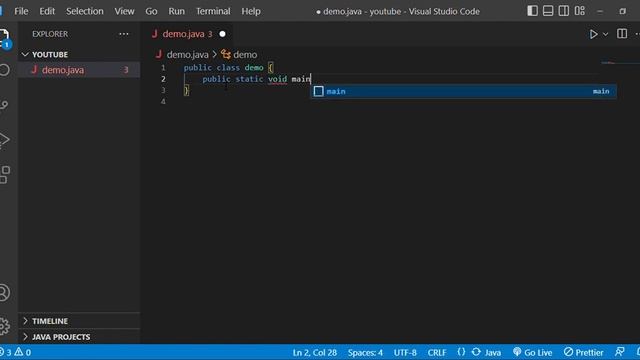Image resolution: width=640 pixels, height=360 pixels.
Task: Click Prettier status bar item
Action: 584,352
